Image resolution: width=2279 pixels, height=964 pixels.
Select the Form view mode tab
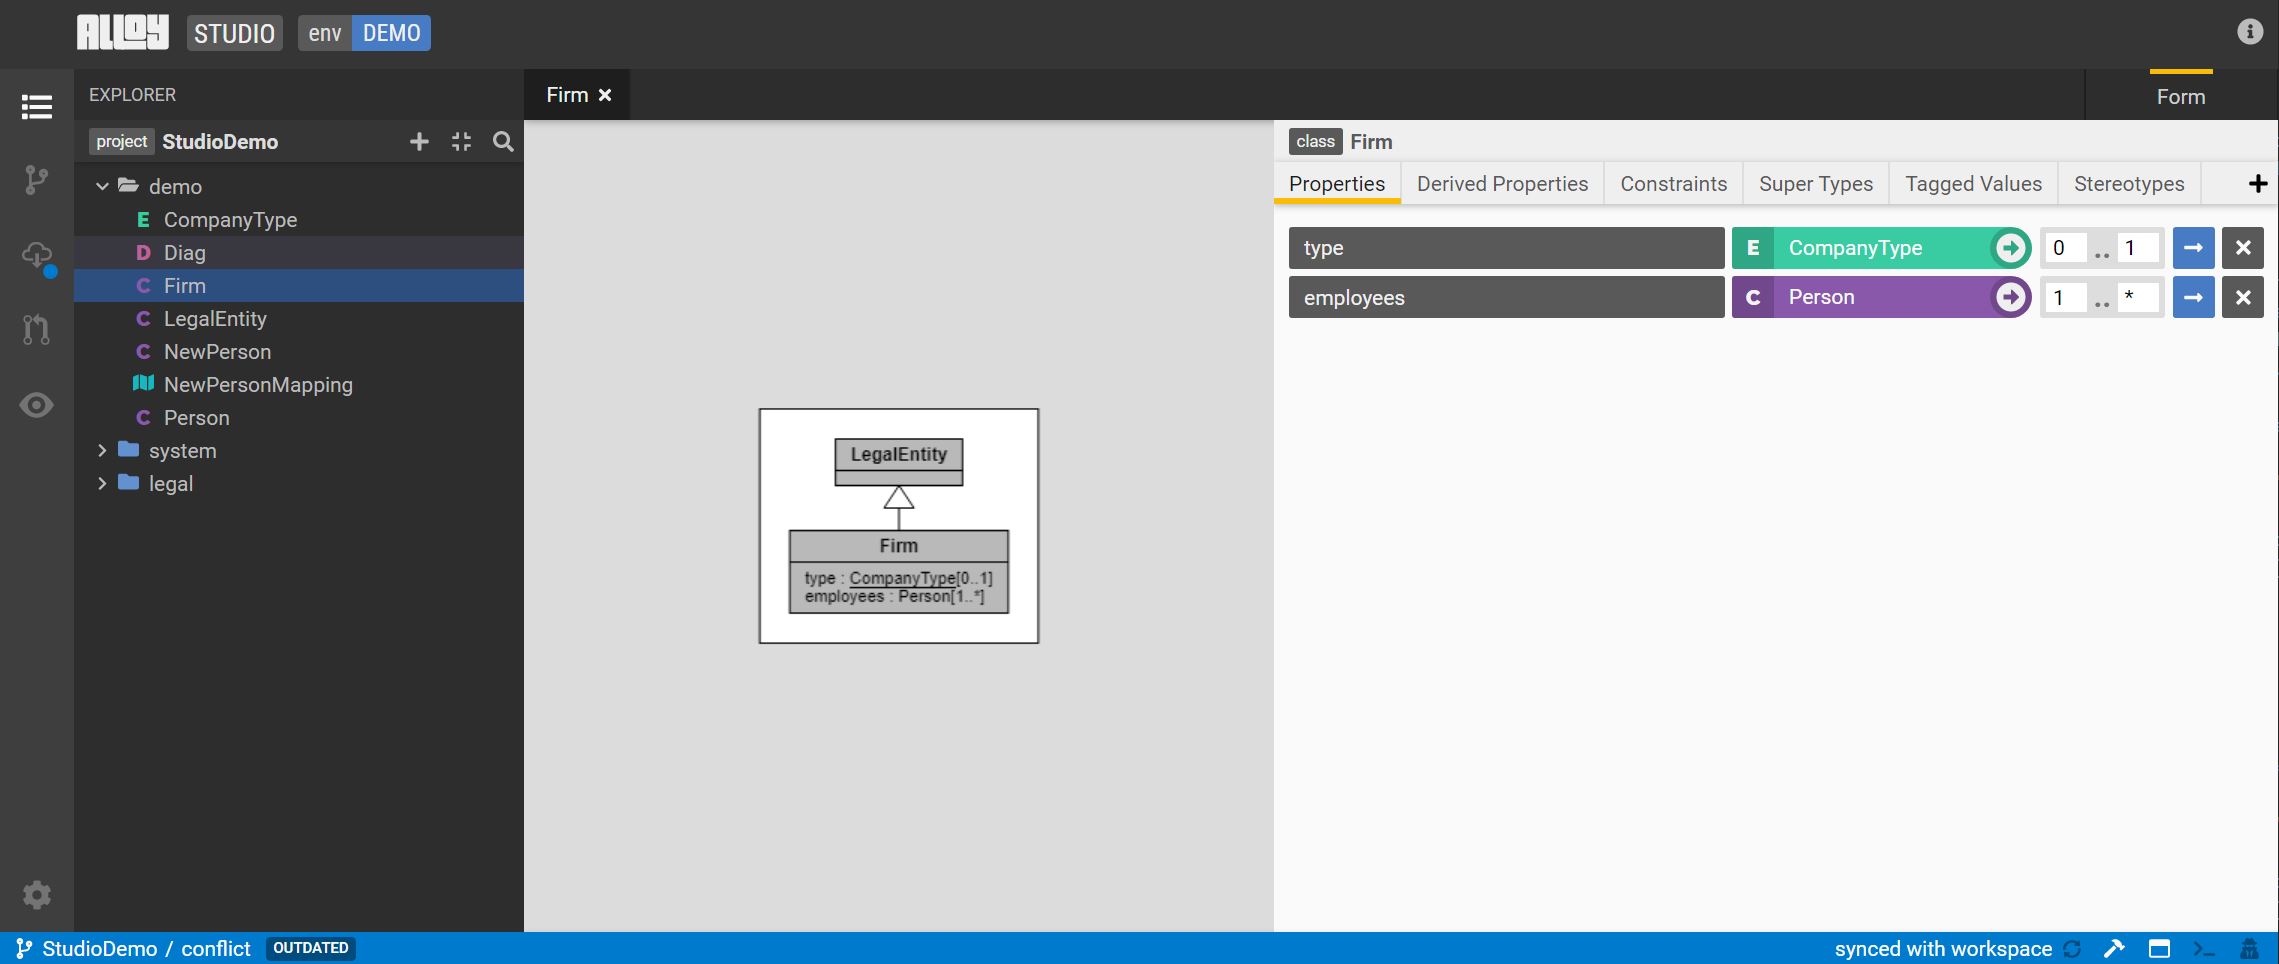[x=2181, y=96]
